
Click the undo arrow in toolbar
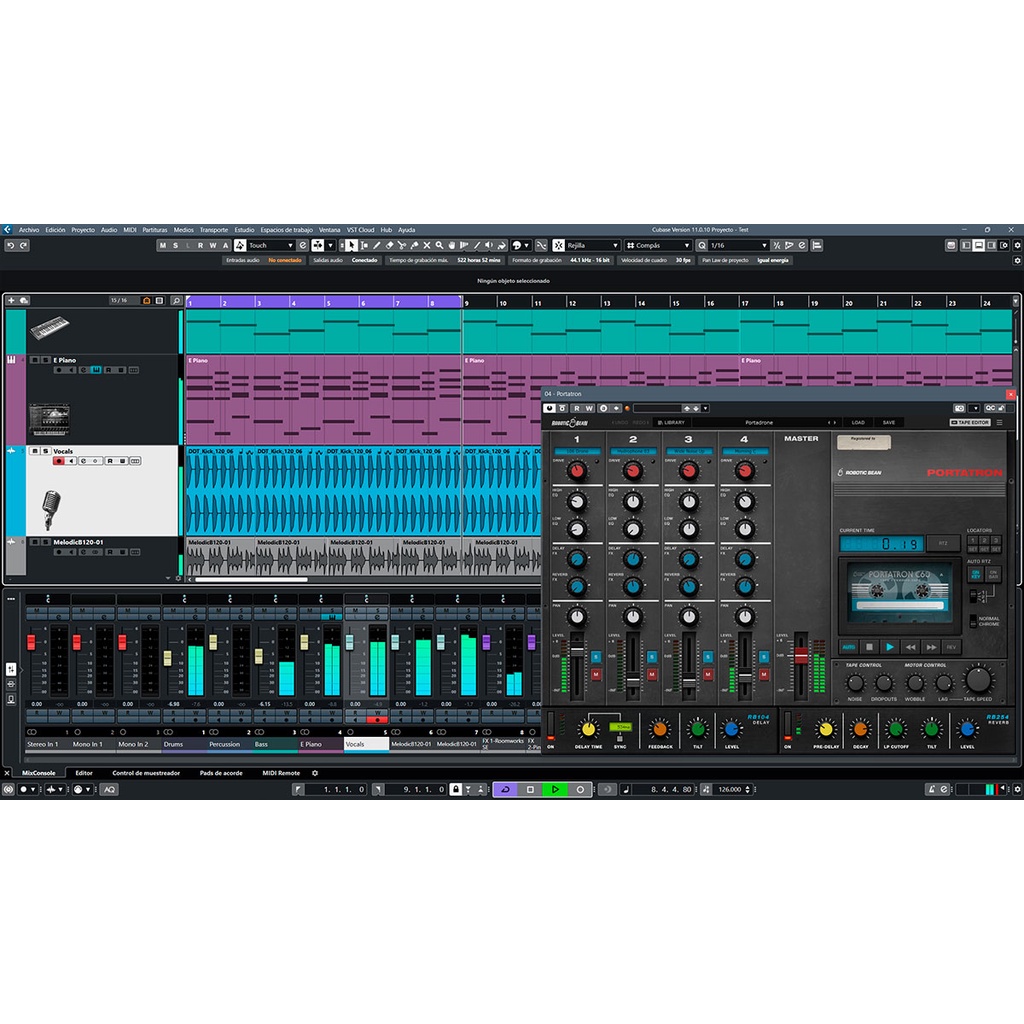click(x=10, y=245)
